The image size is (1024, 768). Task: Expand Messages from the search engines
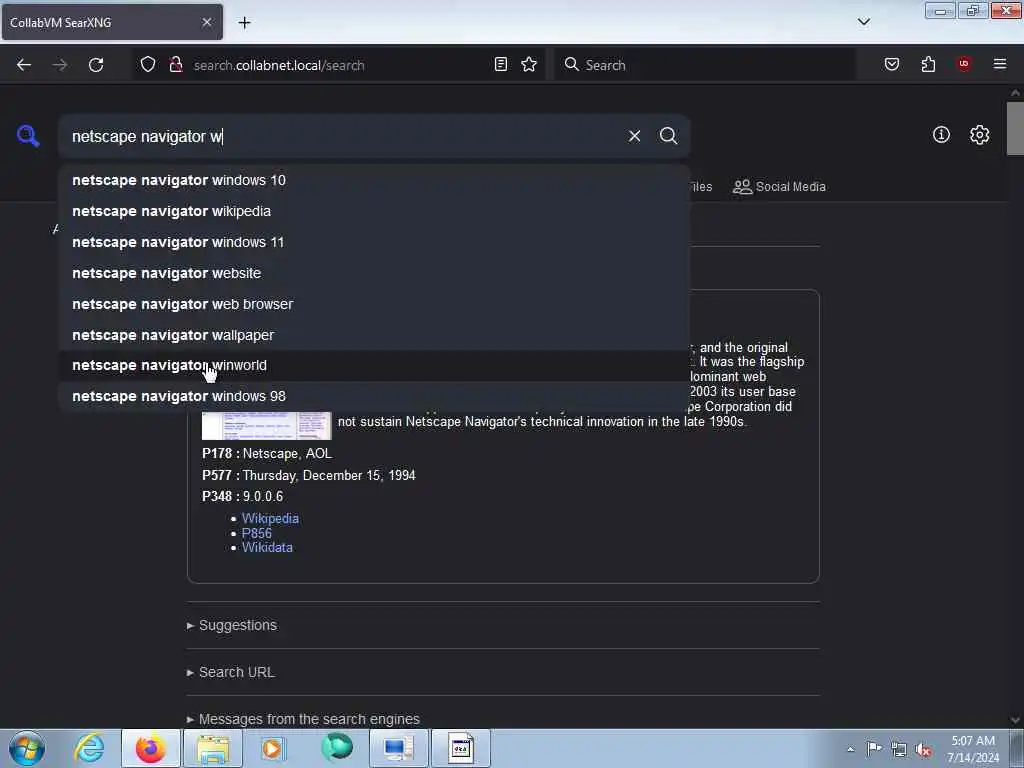303,719
